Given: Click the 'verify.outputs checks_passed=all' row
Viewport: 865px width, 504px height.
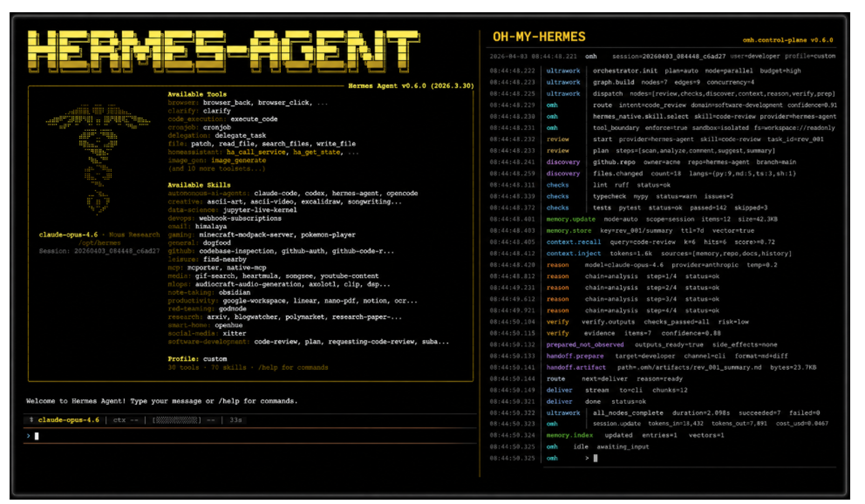Looking at the screenshot, I should (x=619, y=322).
